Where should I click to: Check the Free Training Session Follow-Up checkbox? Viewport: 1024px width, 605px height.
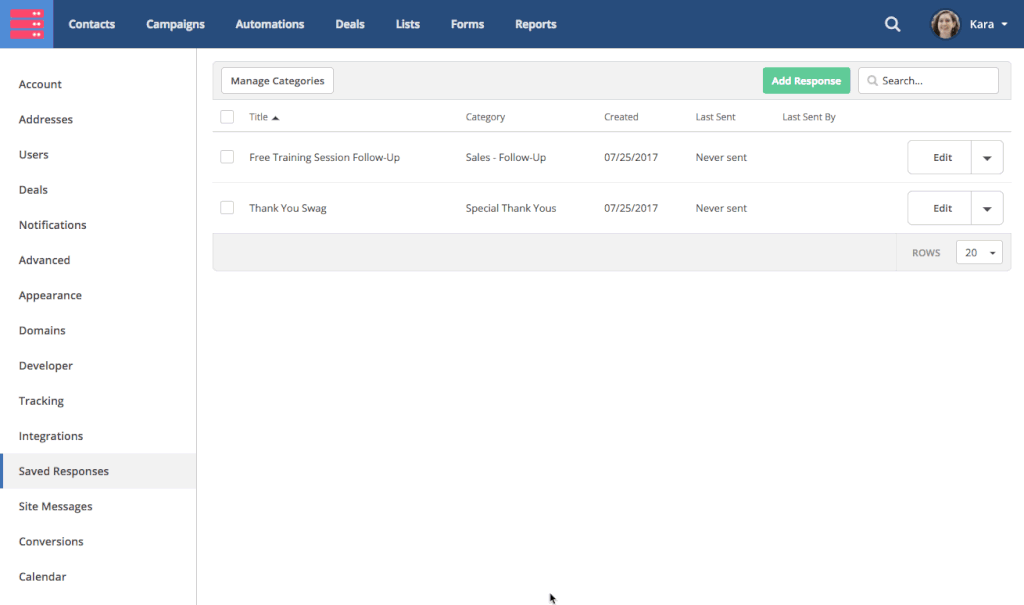click(227, 157)
